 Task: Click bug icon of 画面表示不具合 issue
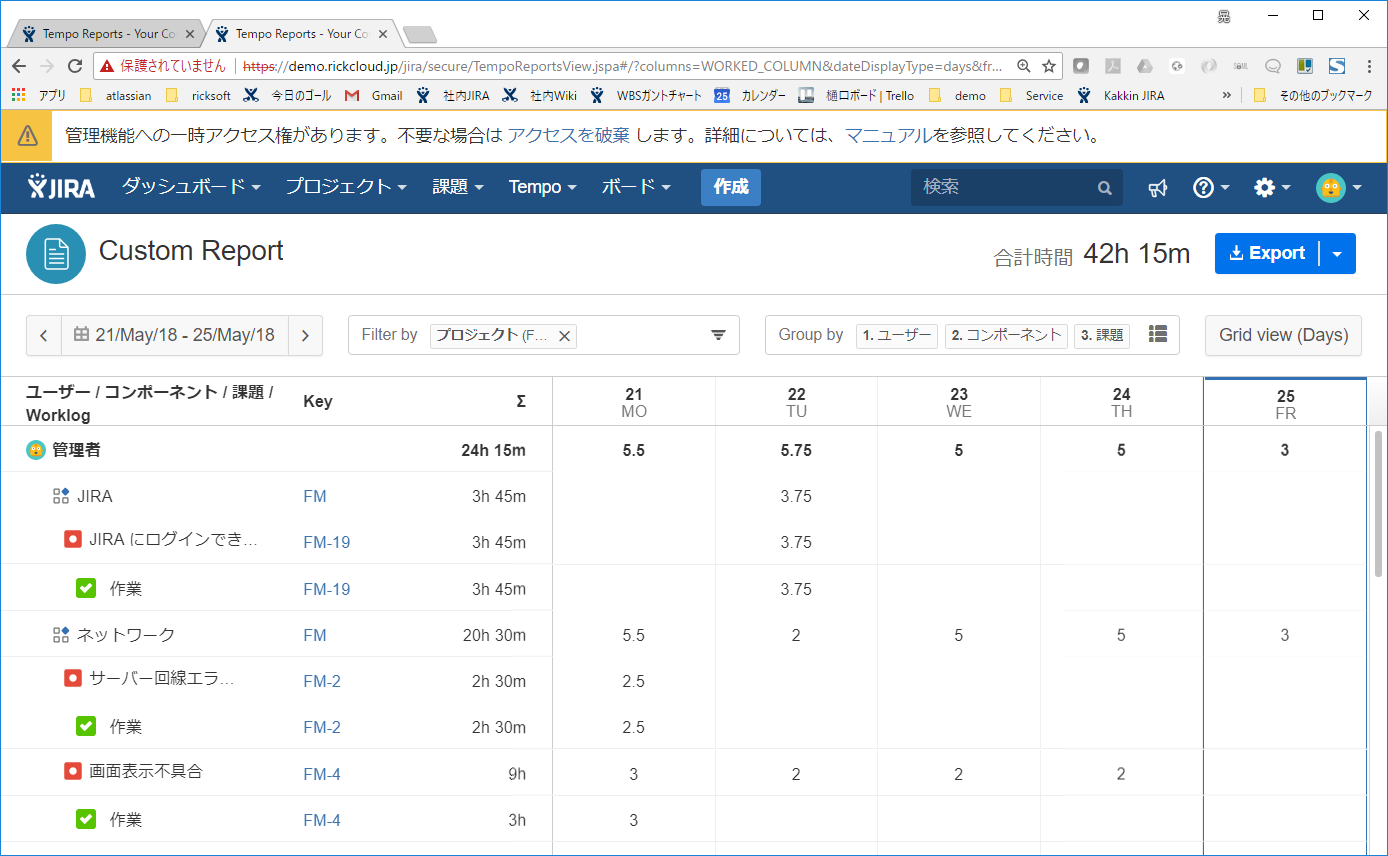72,771
